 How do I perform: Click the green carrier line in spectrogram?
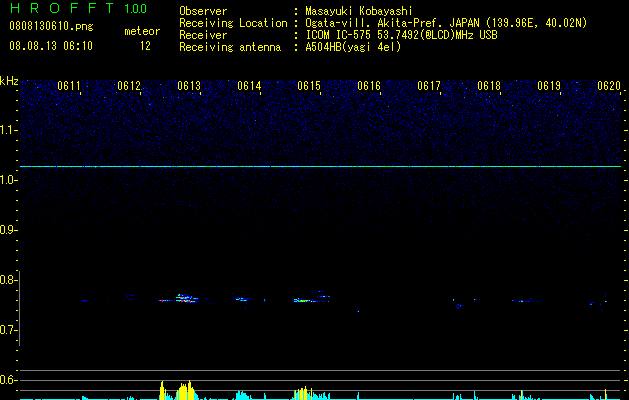click(320, 166)
